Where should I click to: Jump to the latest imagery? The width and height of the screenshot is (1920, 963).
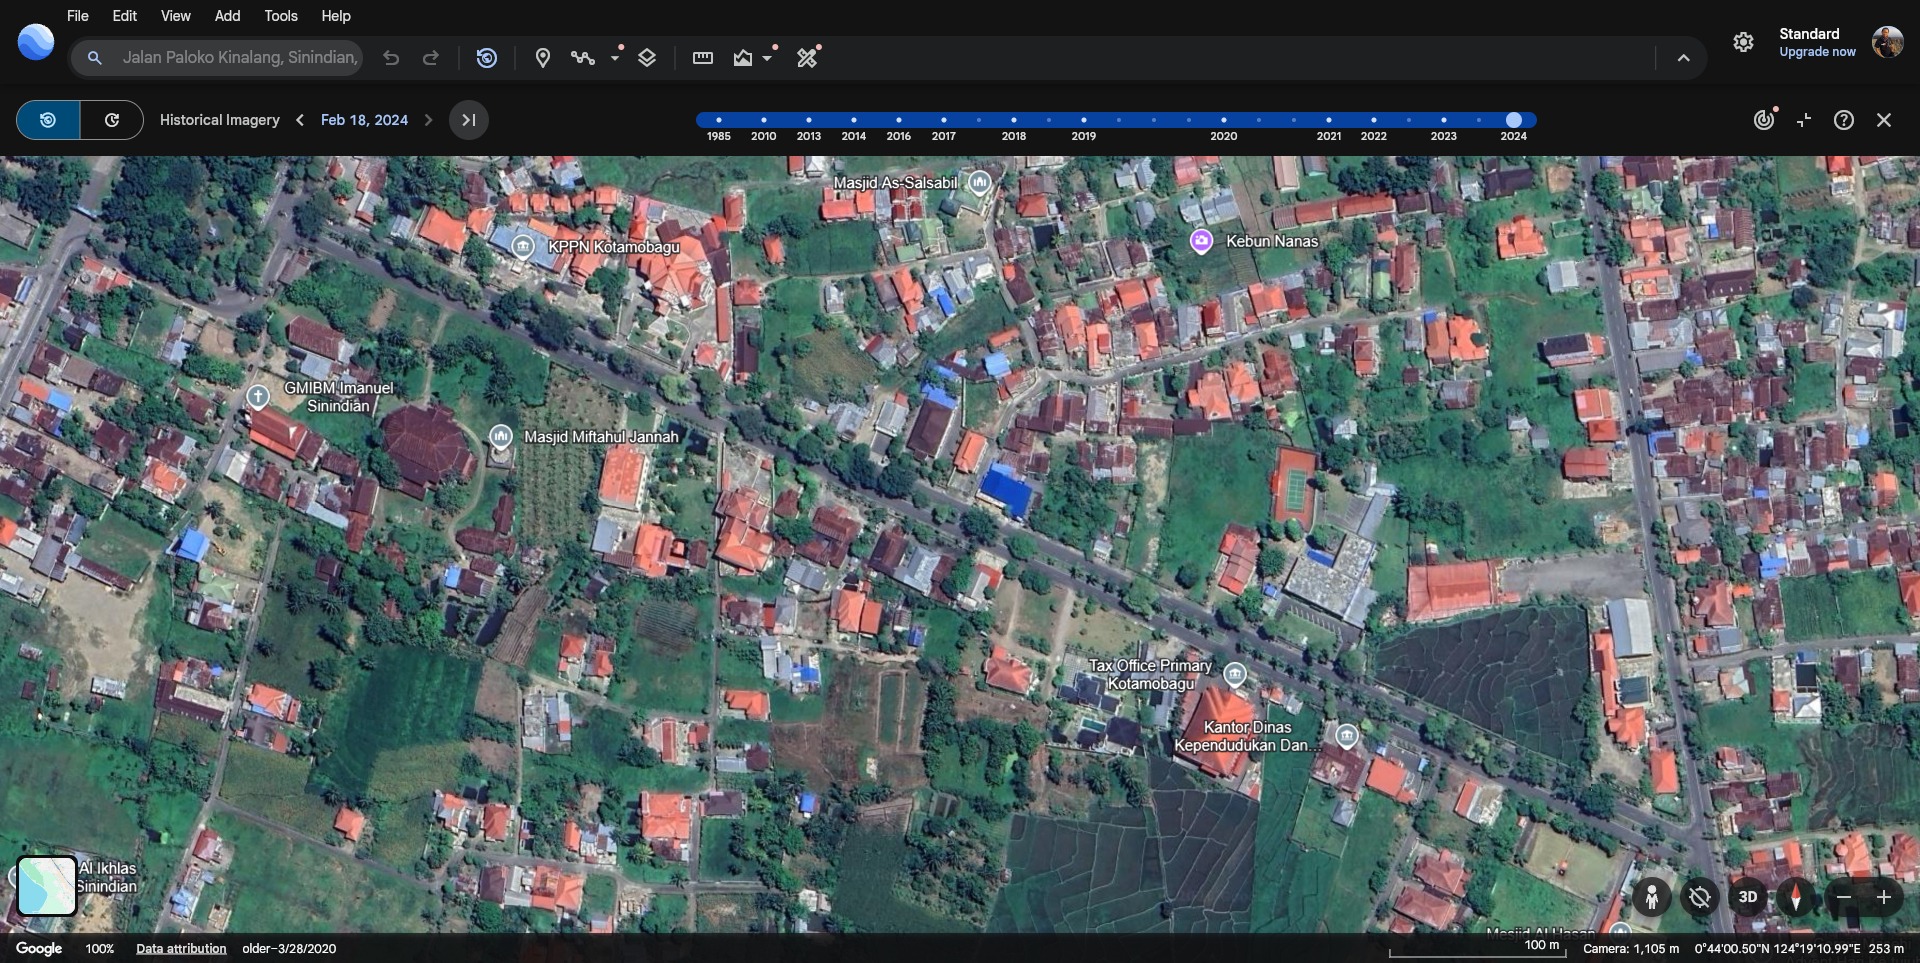pos(468,120)
